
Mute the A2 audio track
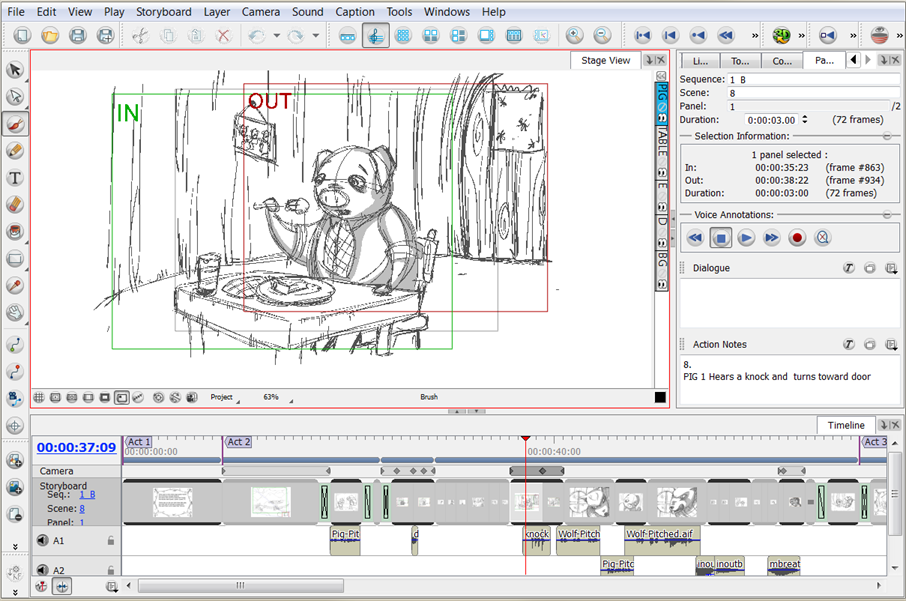pos(41,569)
